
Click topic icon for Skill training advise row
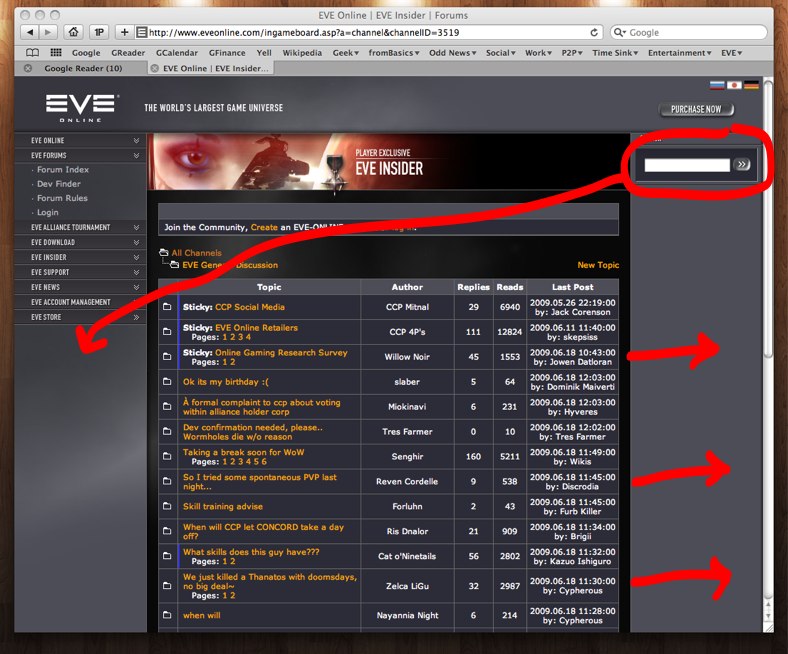click(167, 506)
